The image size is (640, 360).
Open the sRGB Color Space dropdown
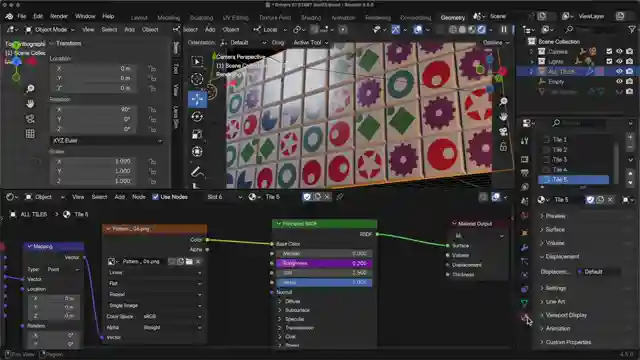point(173,316)
